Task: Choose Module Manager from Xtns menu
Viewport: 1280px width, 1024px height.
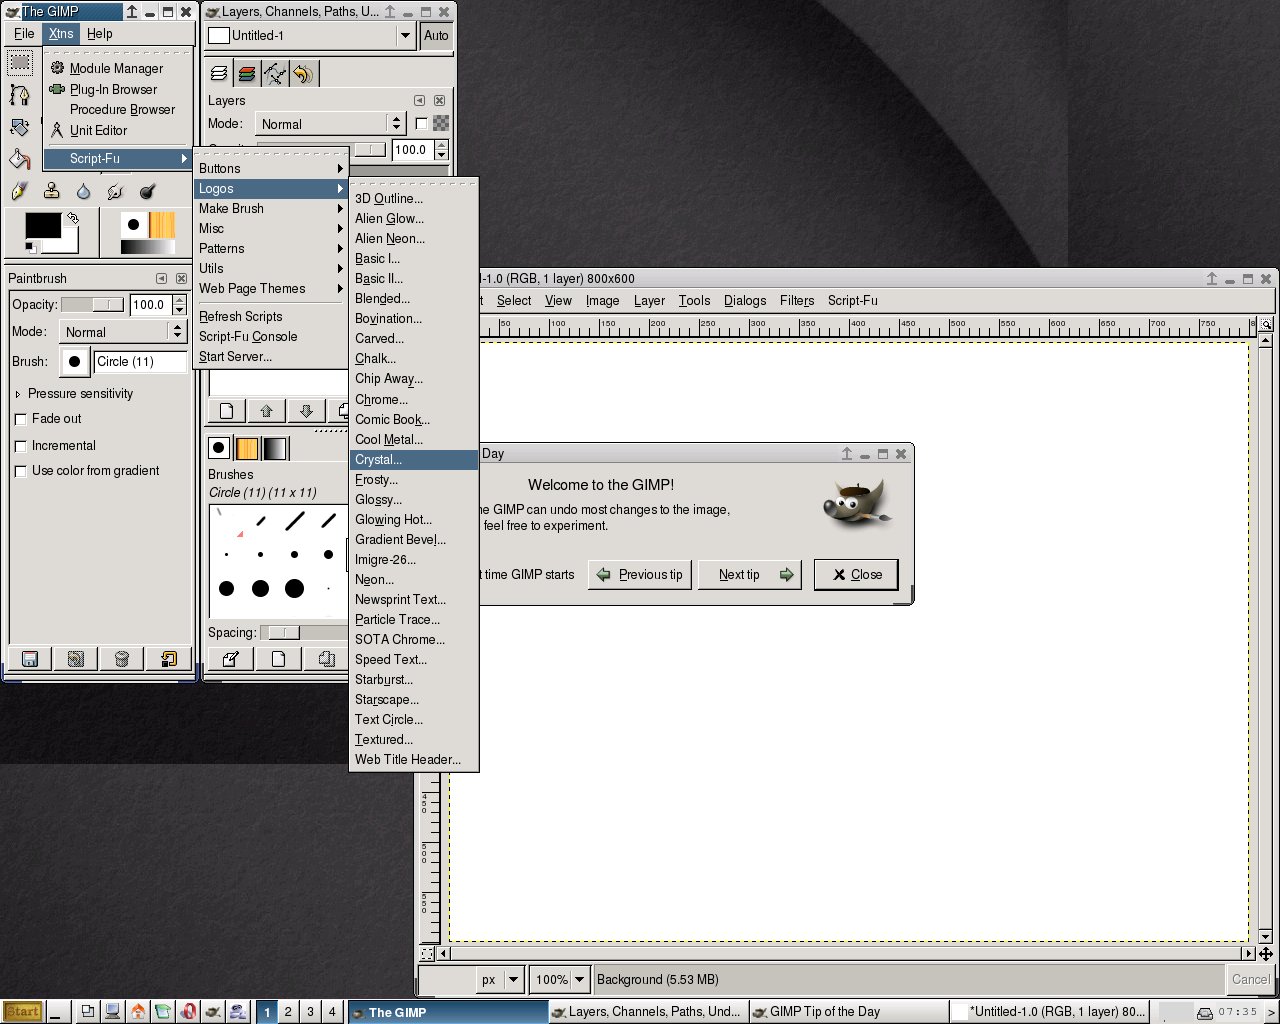Action: click(118, 68)
